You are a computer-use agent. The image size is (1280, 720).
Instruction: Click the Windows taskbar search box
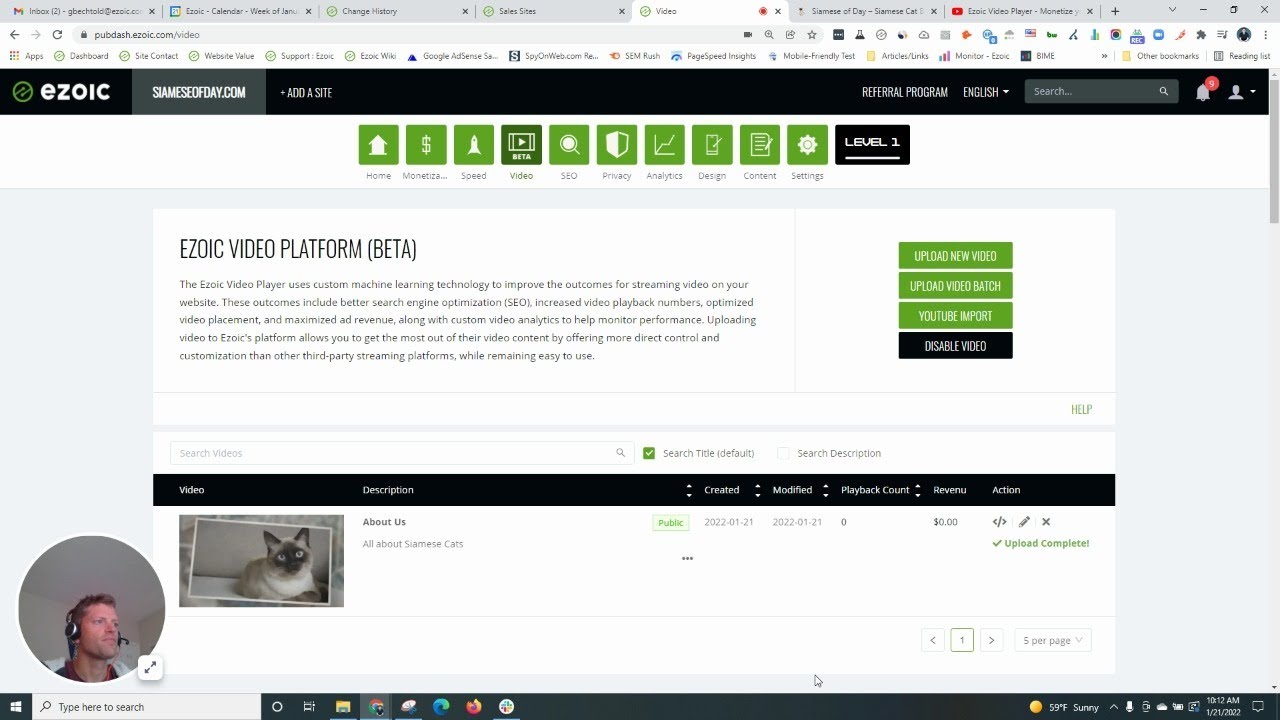click(x=146, y=707)
